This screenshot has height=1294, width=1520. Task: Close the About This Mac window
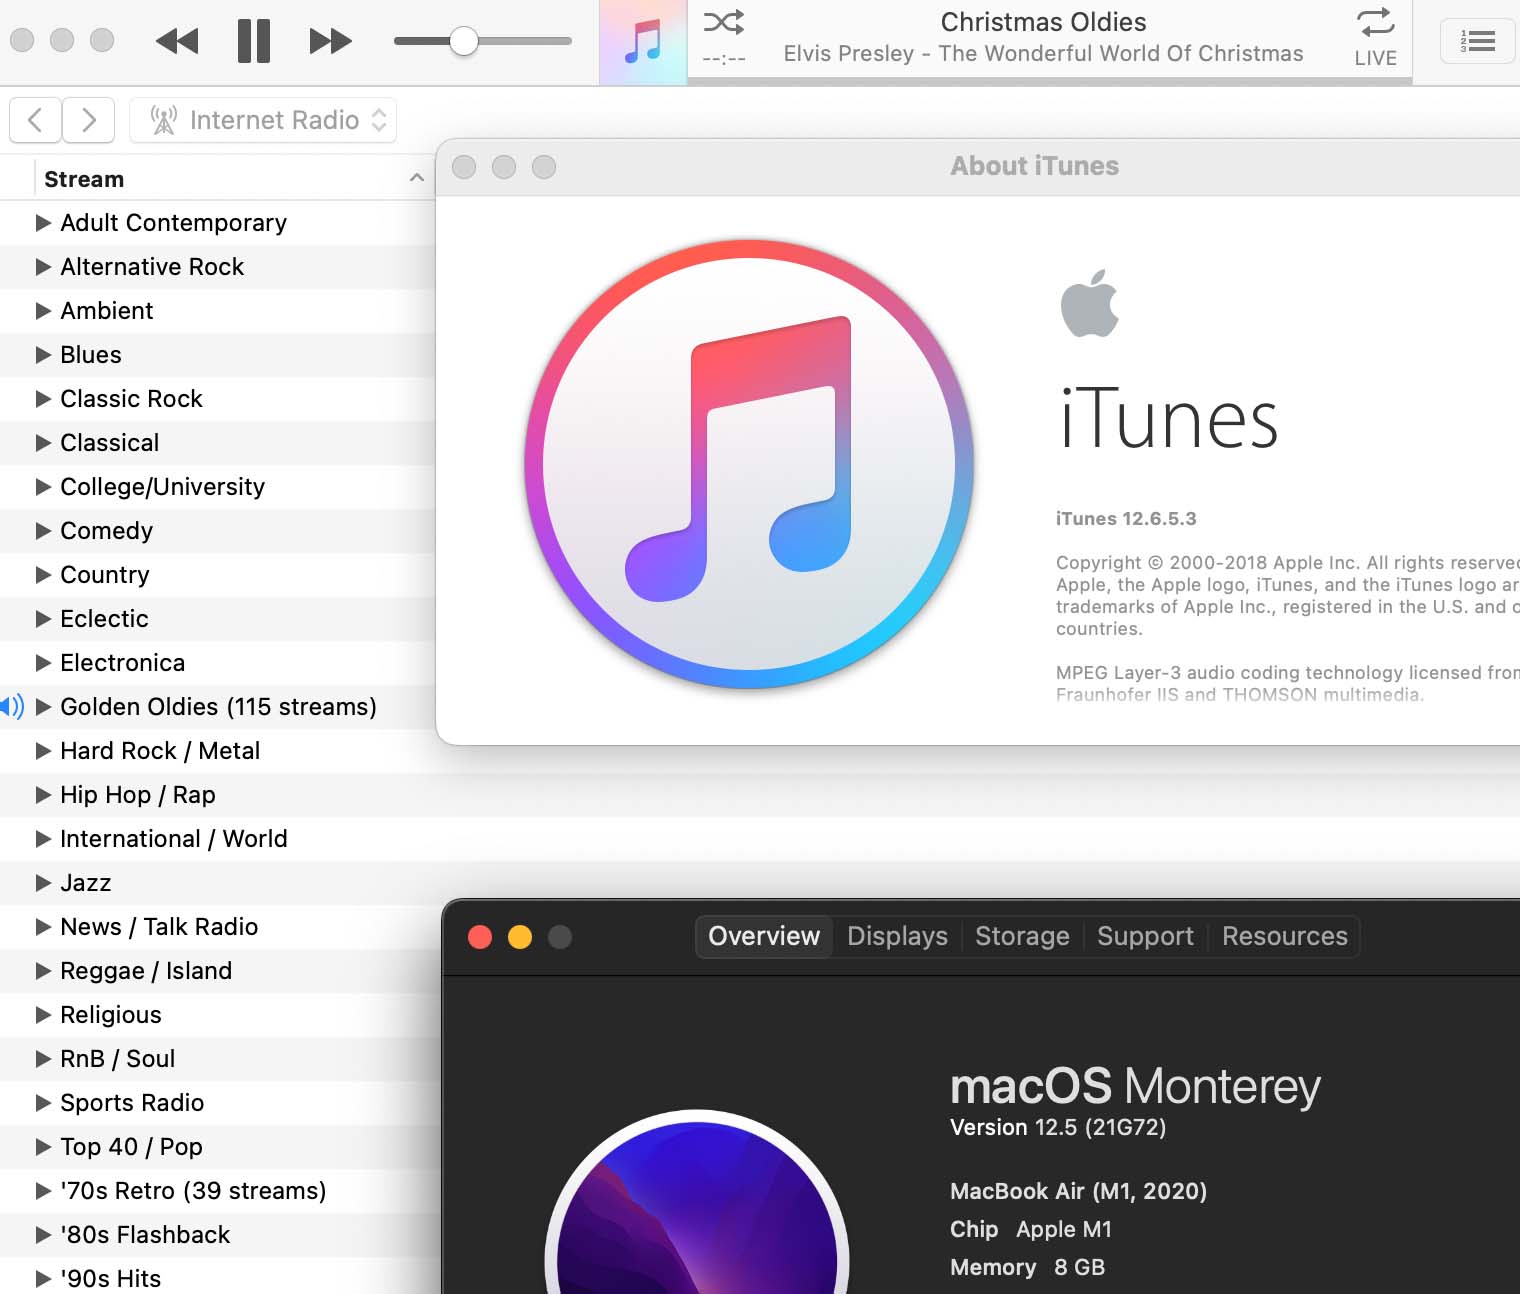coord(480,937)
